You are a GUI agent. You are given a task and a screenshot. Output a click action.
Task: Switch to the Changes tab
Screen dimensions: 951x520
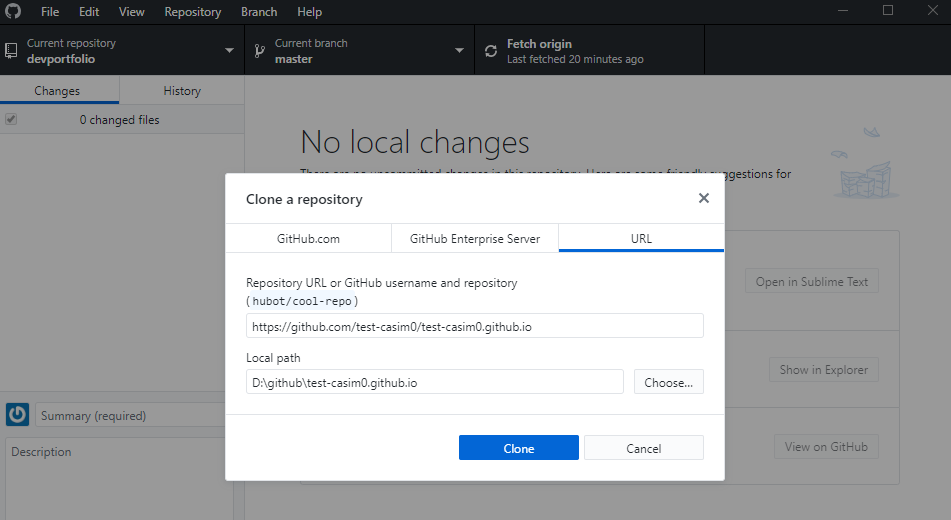(x=59, y=90)
